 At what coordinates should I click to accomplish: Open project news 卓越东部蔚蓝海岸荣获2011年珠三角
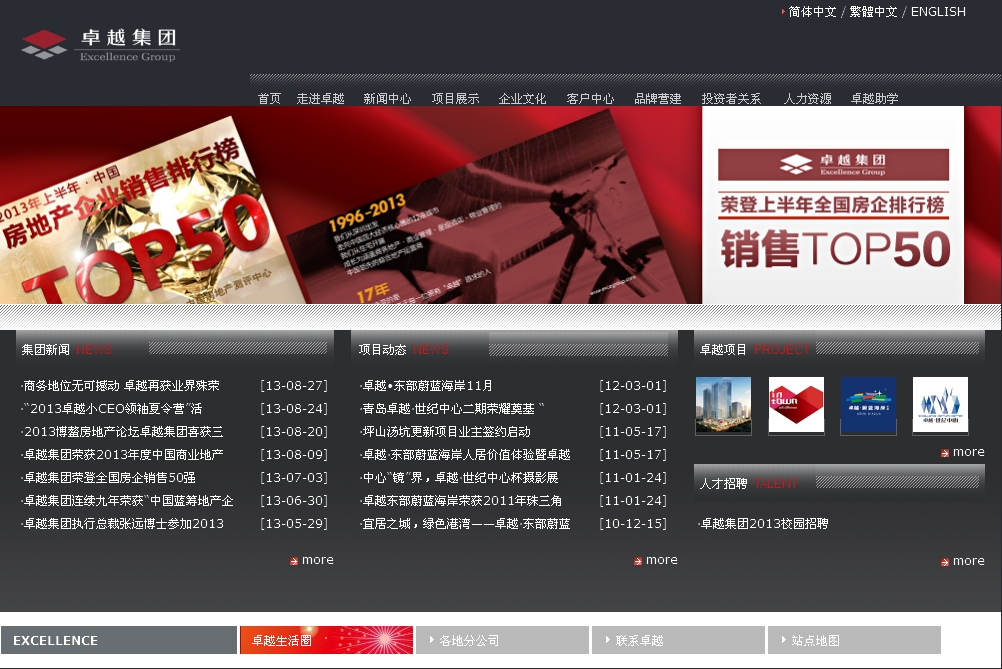(461, 501)
